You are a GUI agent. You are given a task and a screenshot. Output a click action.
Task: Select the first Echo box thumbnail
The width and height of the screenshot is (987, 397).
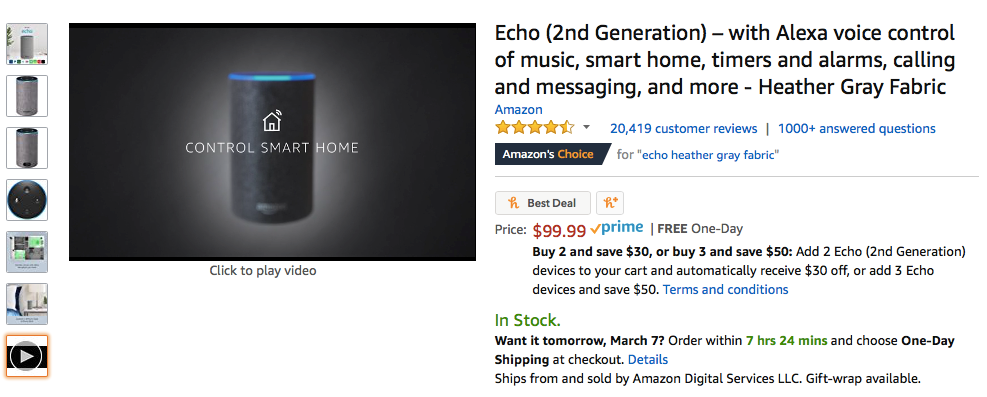27,44
